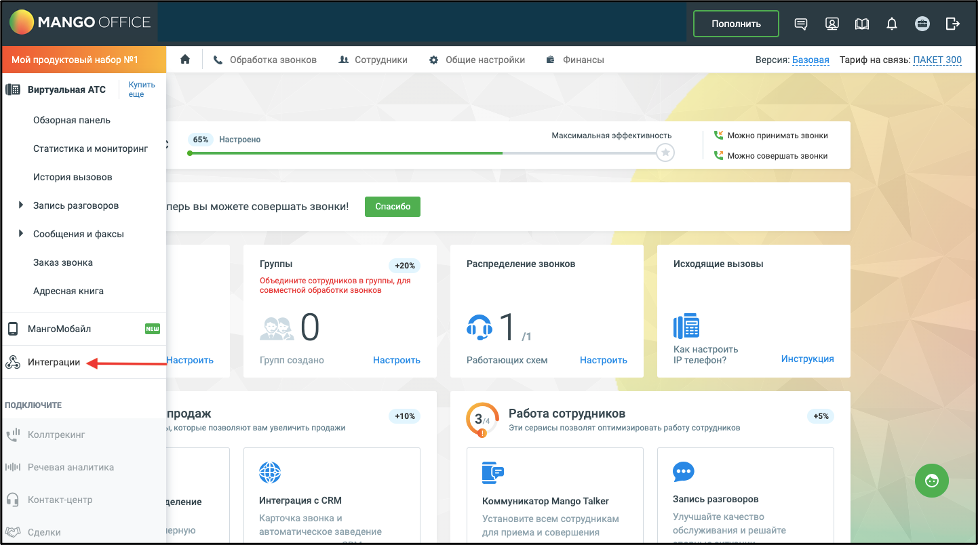Log out with the exit icon
This screenshot has height=545, width=979.
click(x=952, y=24)
